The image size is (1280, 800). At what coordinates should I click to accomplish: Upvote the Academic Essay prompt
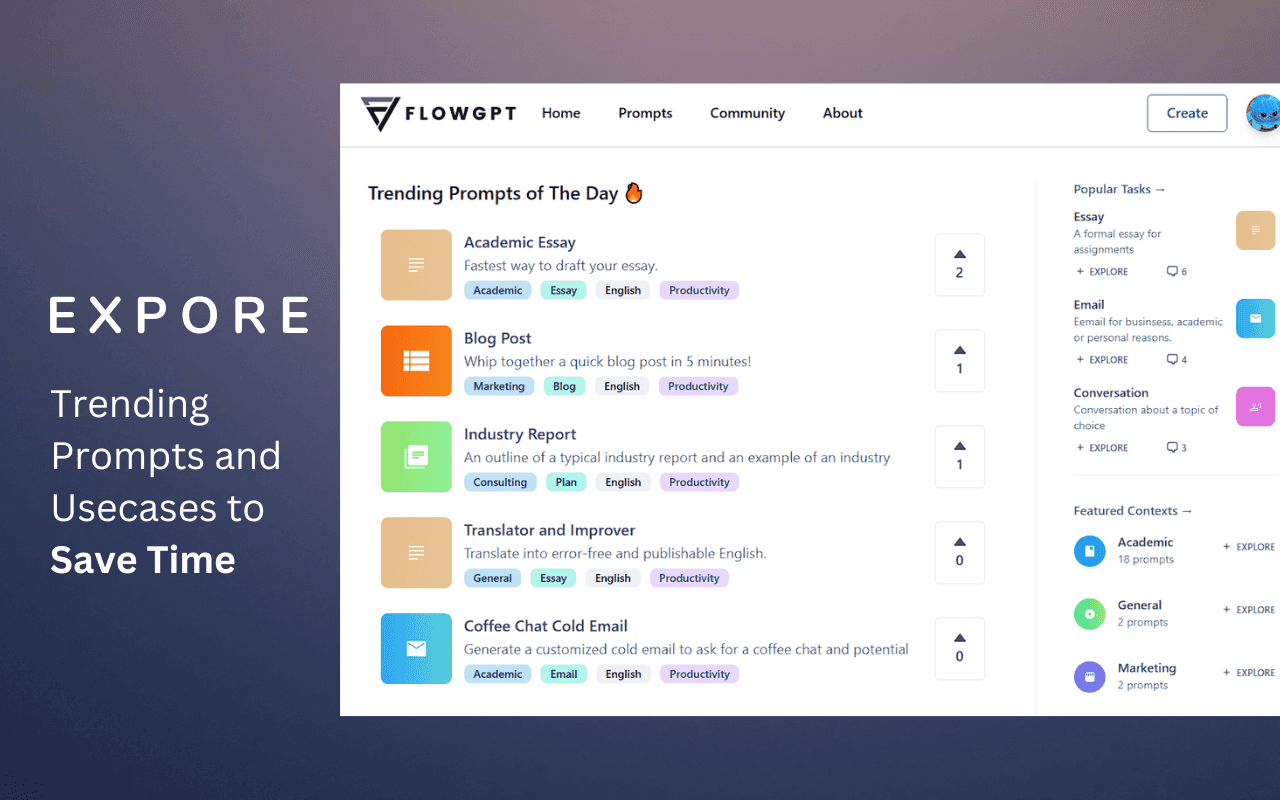tap(960, 265)
